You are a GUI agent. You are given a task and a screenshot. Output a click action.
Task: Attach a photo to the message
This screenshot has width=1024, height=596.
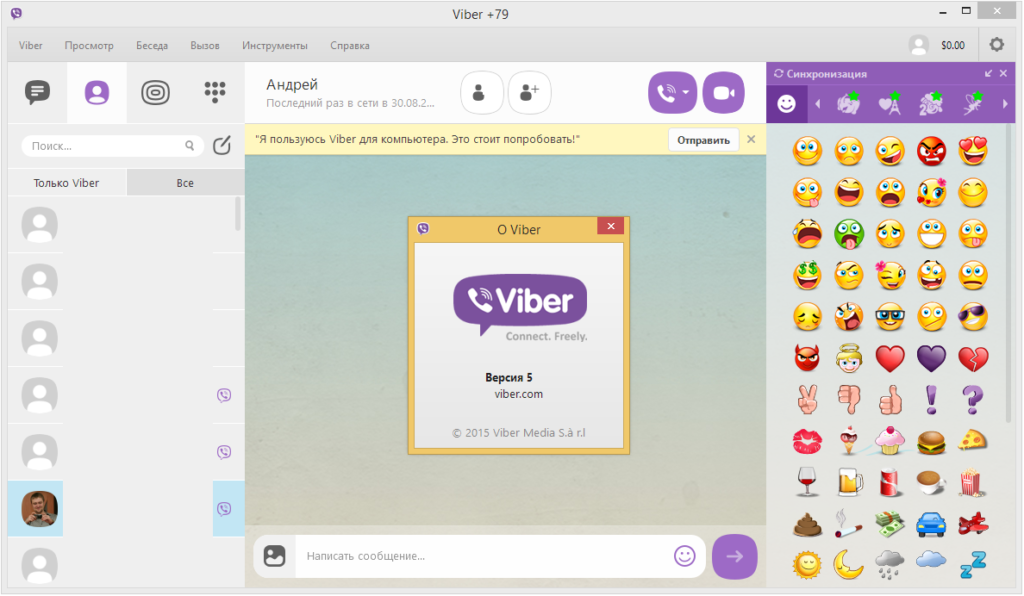click(275, 556)
